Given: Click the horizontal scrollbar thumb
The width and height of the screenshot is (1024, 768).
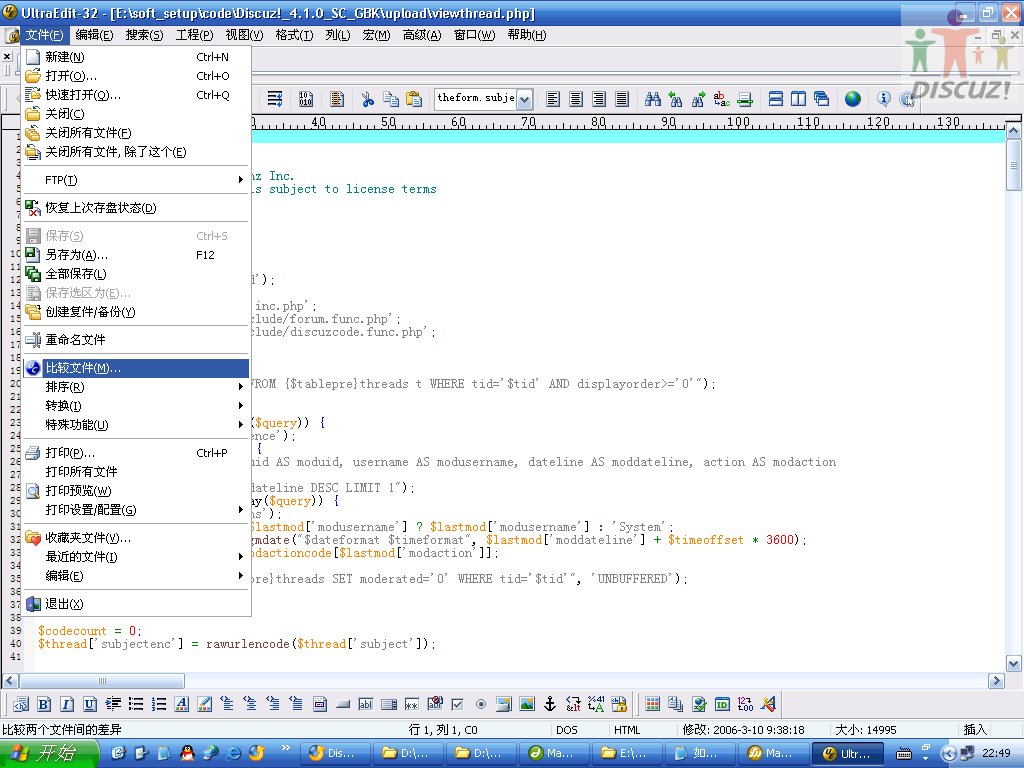Looking at the screenshot, I should point(102,680).
